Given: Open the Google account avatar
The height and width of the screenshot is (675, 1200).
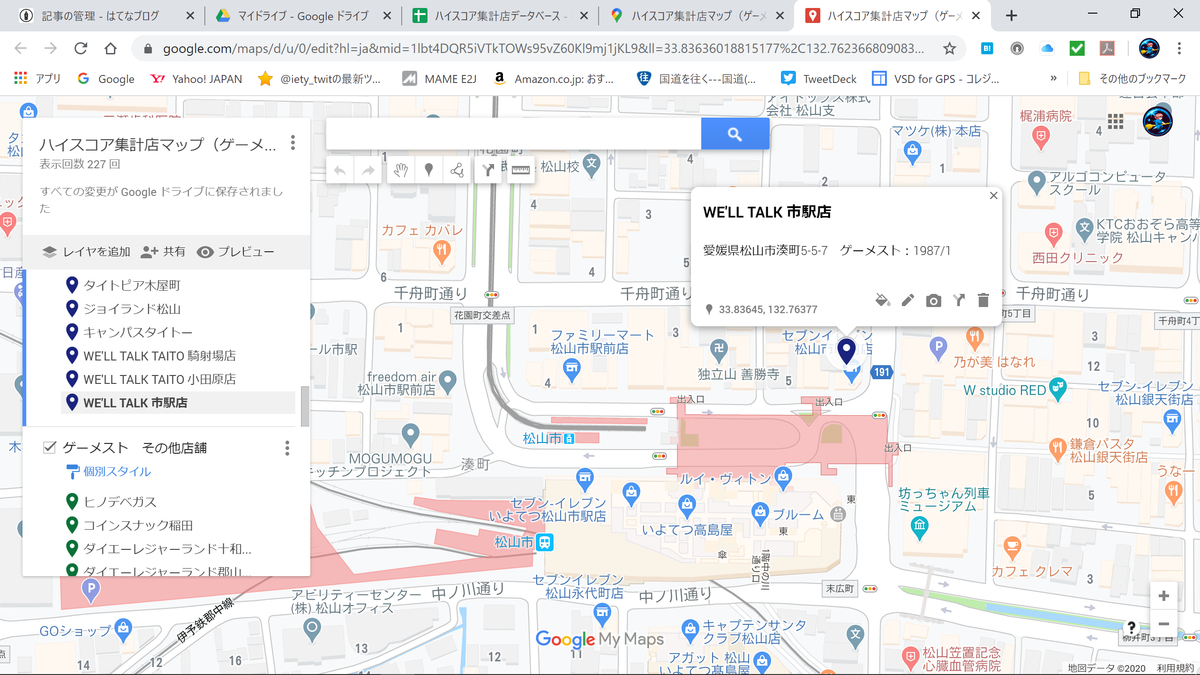Looking at the screenshot, I should point(1157,122).
